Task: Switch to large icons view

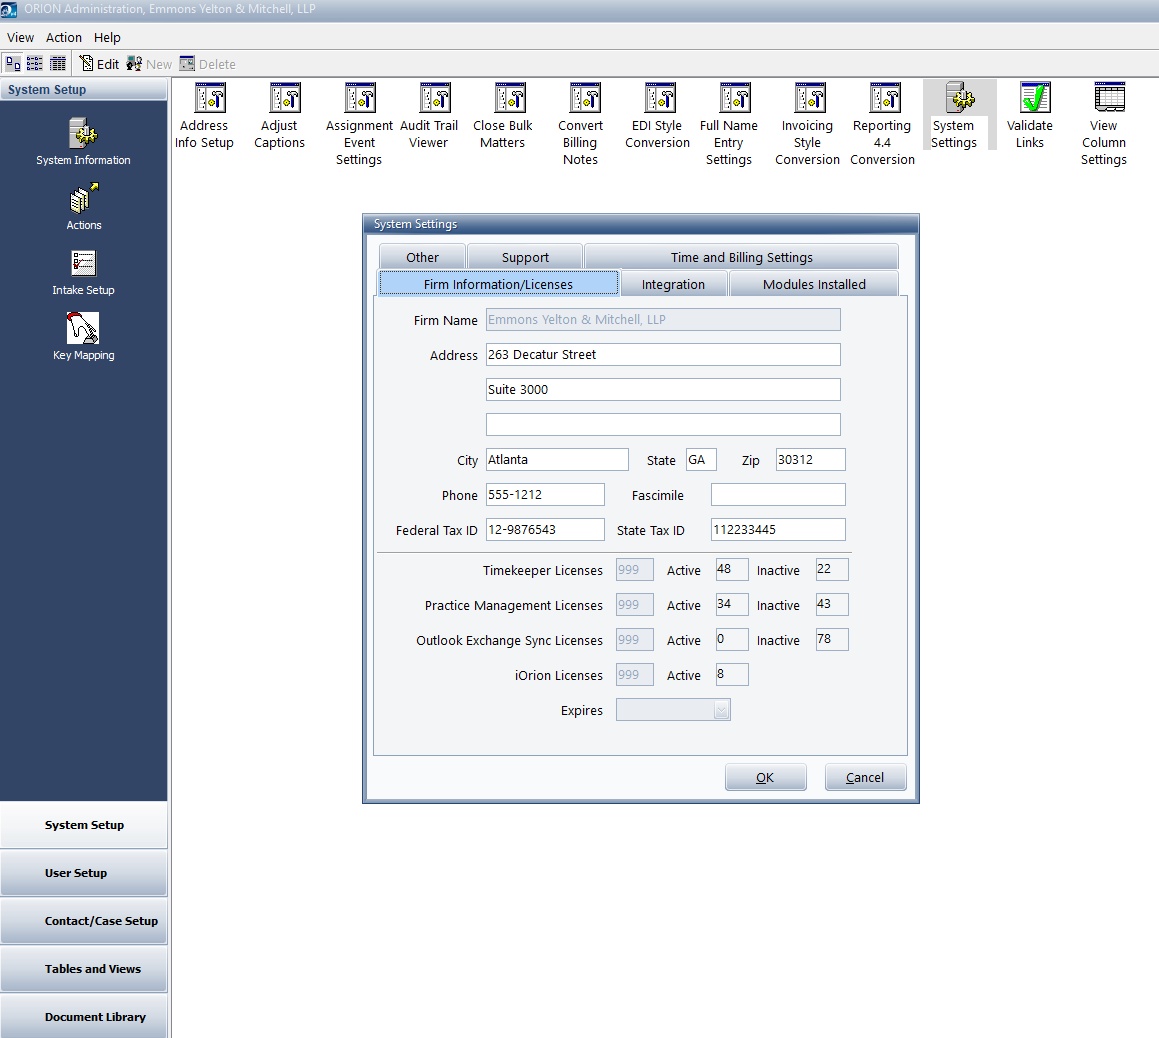Action: click(x=13, y=64)
